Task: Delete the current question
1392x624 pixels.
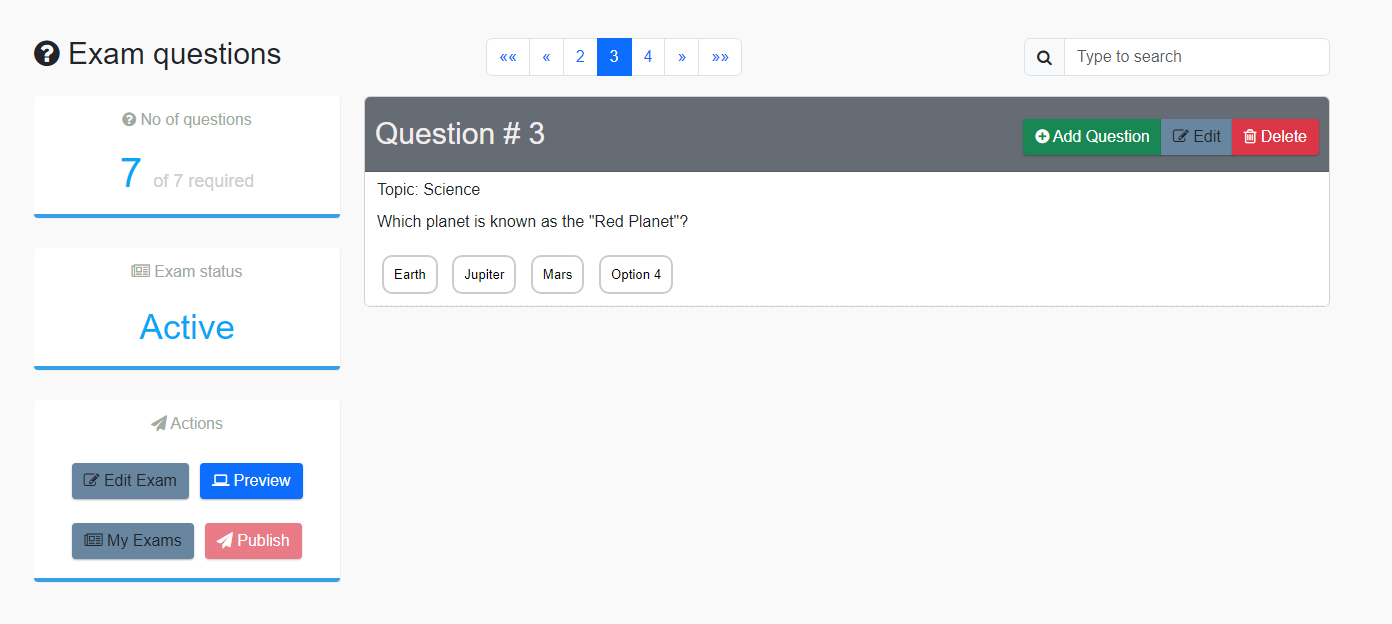Action: tap(1275, 137)
